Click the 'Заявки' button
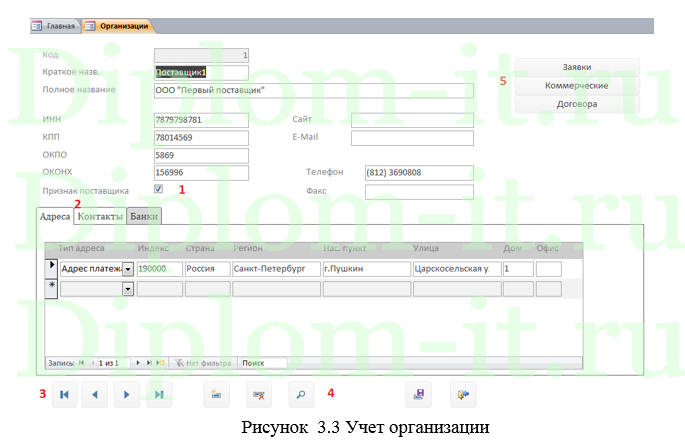 577,67
